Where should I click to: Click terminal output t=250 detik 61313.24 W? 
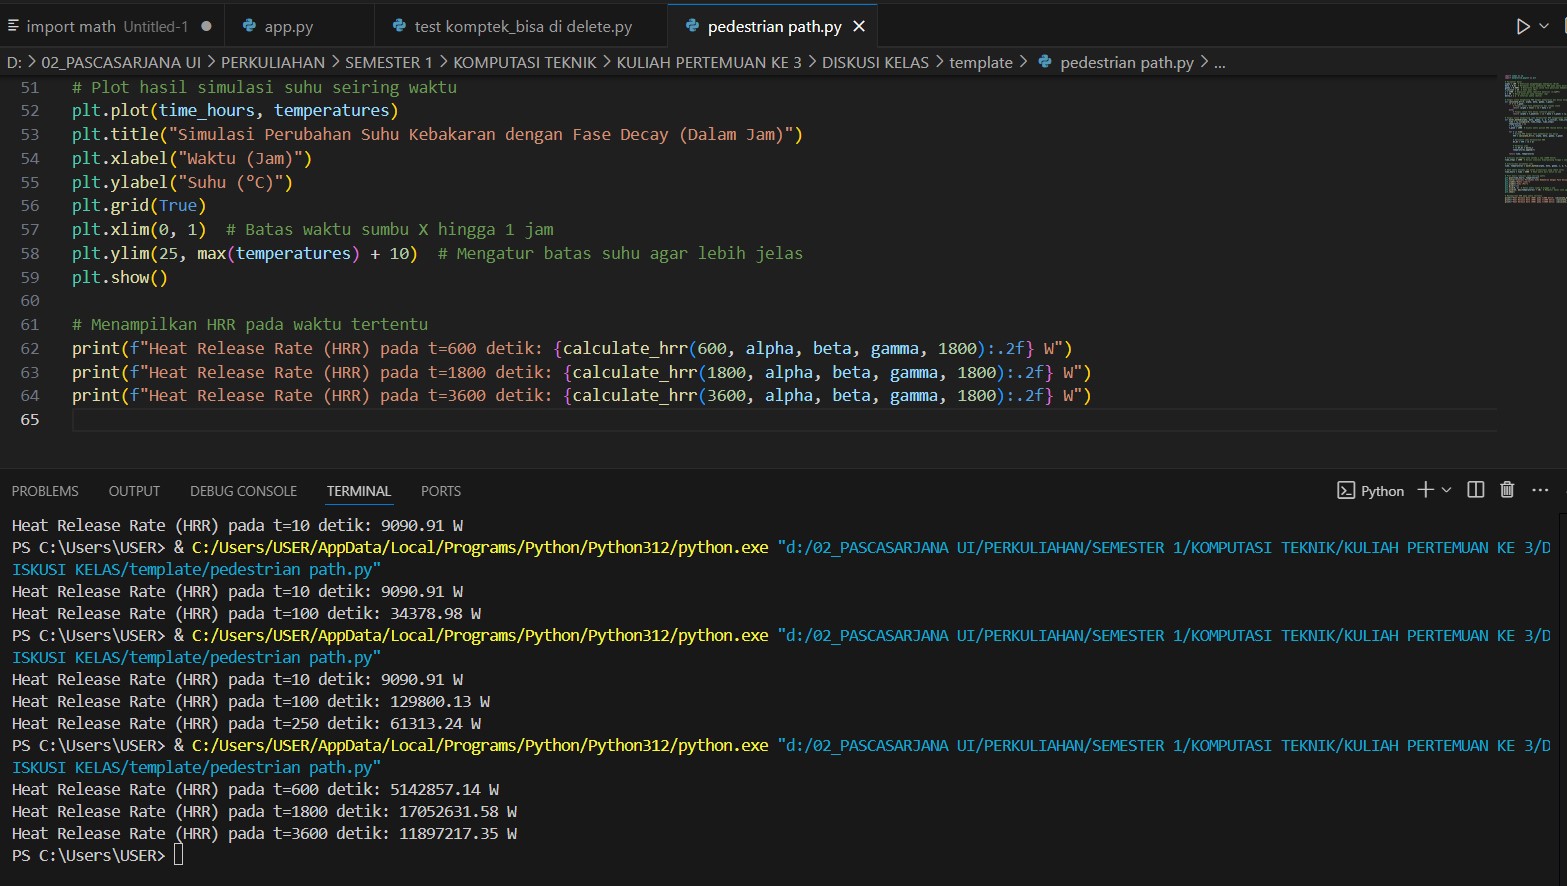[246, 724]
